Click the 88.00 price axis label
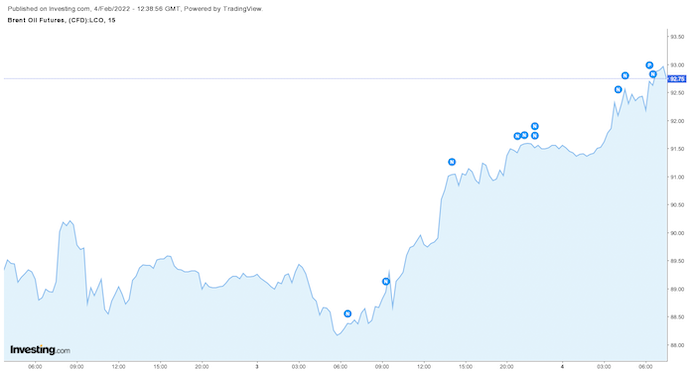Viewport: 690px width, 373px height. pyautogui.click(x=677, y=345)
